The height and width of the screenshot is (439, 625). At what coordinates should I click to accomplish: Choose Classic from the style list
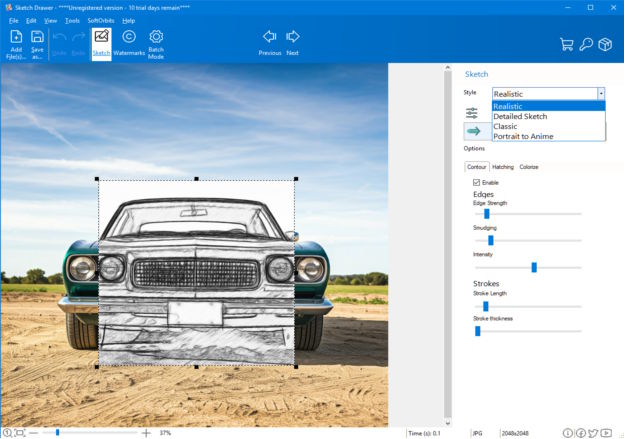[548, 126]
